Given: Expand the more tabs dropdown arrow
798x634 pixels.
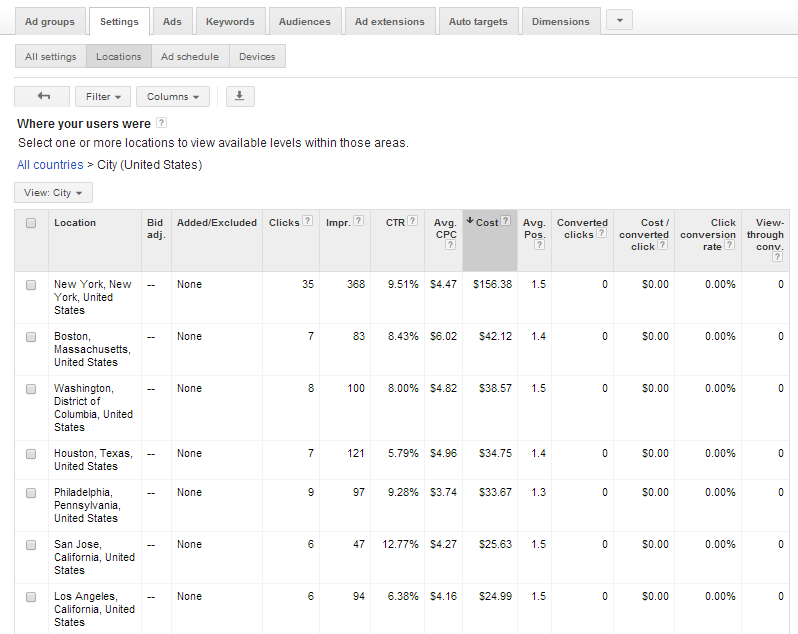Looking at the screenshot, I should (619, 20).
